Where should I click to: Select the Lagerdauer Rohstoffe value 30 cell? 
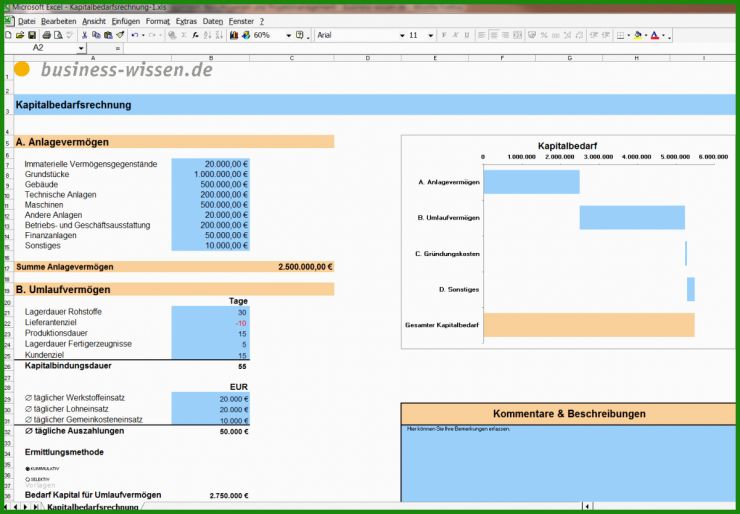(x=210, y=312)
